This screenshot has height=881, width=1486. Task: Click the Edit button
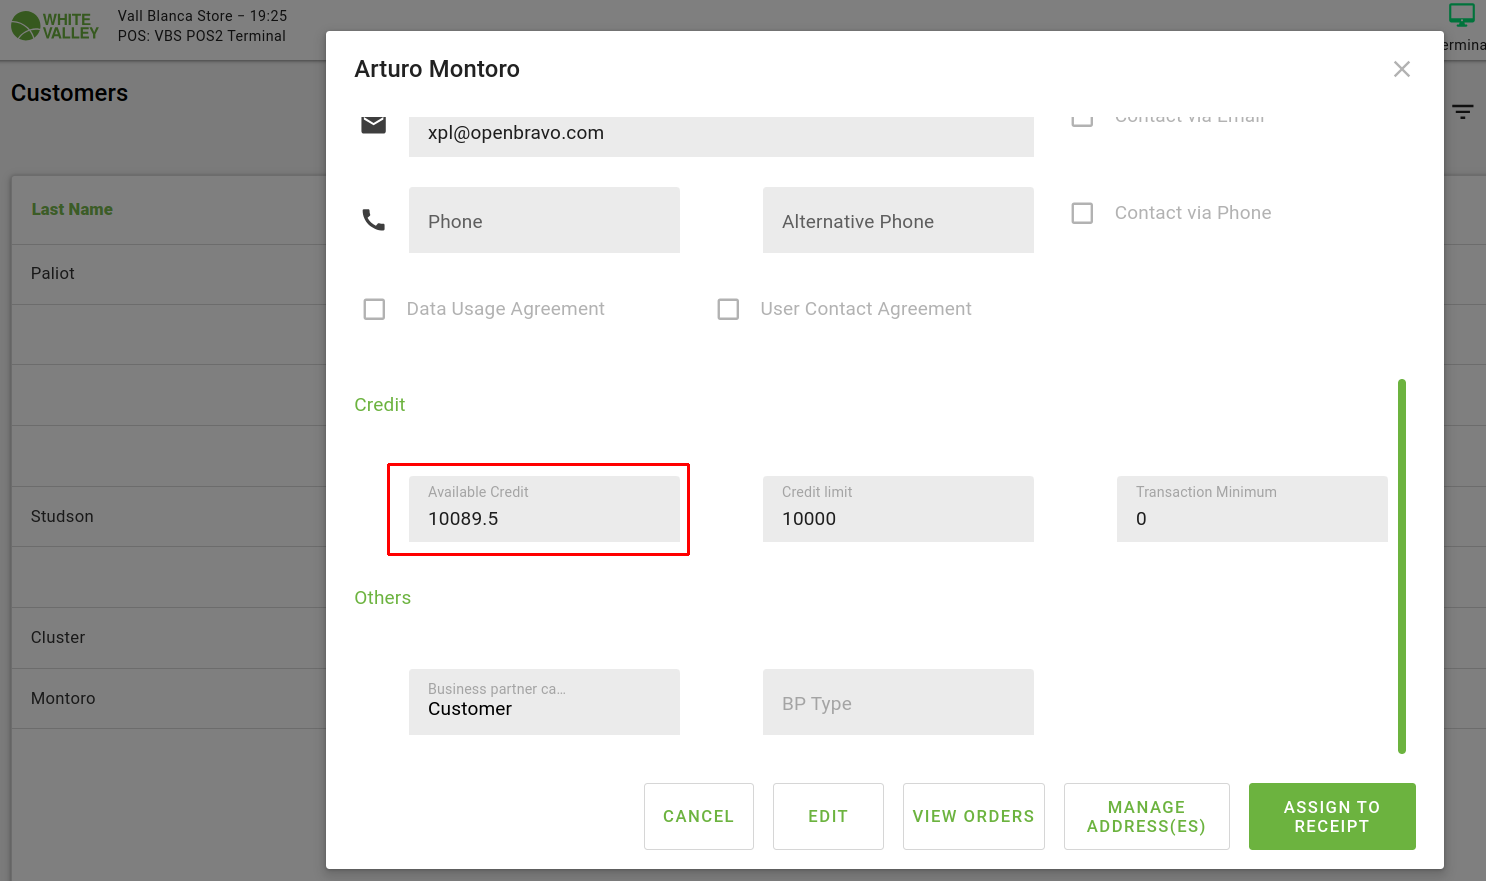pyautogui.click(x=828, y=816)
